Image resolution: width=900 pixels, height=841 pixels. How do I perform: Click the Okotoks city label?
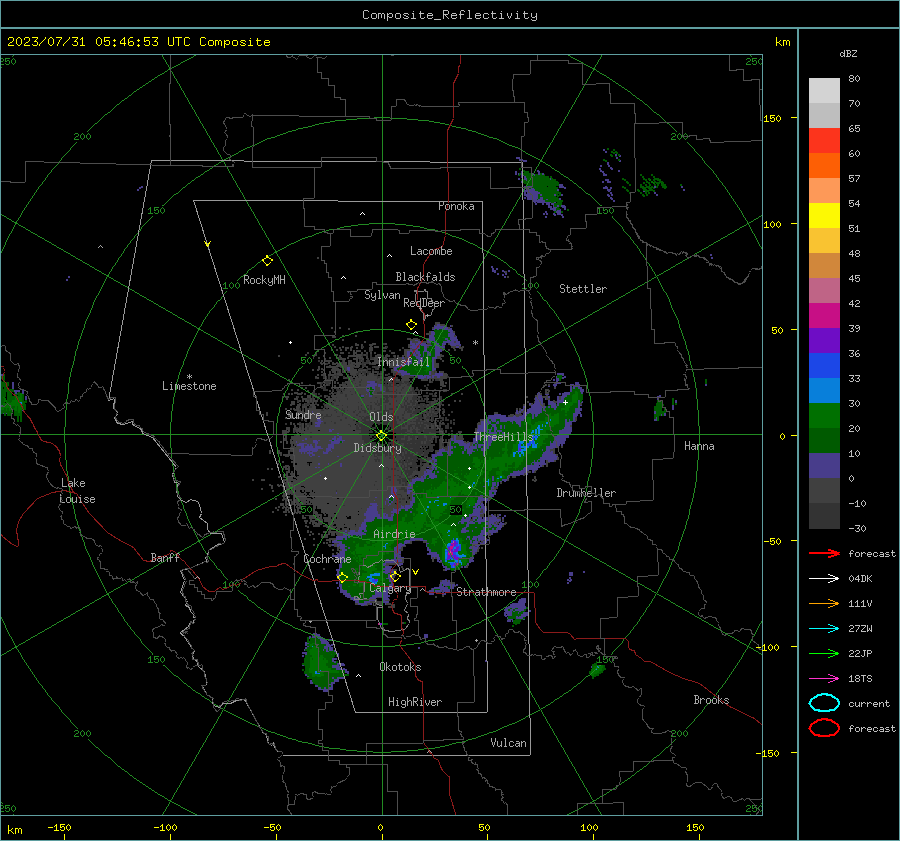(x=400, y=667)
